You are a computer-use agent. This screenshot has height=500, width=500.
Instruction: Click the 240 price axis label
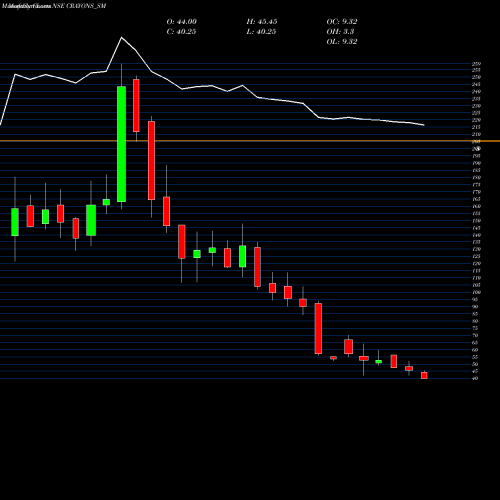pos(476,91)
